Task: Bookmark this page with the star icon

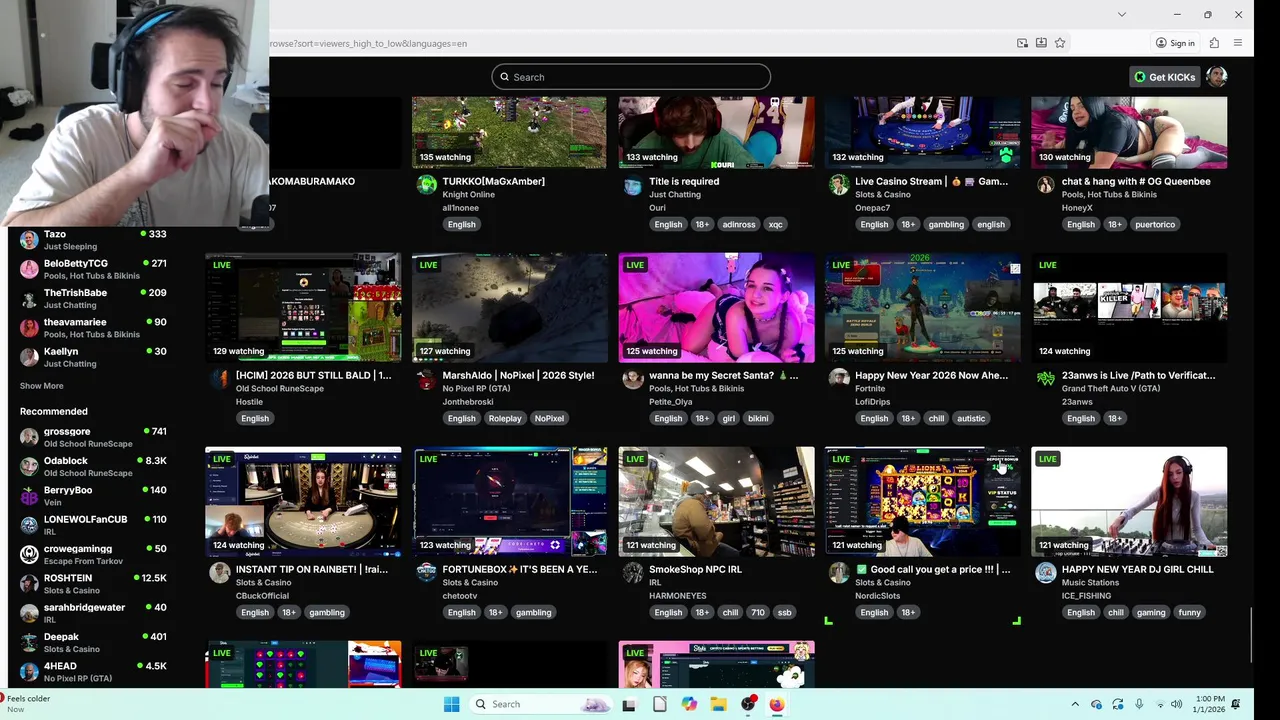Action: pos(1060,43)
